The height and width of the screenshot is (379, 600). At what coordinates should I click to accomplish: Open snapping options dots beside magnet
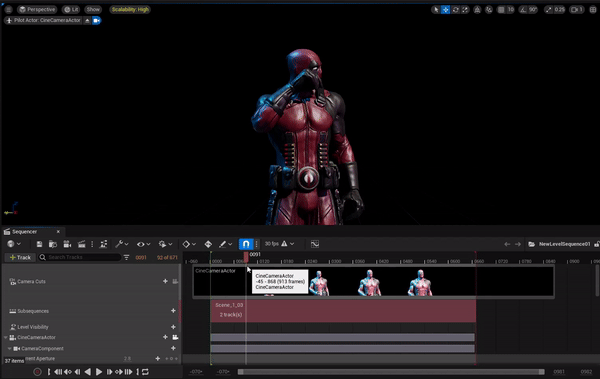pyautogui.click(x=256, y=244)
